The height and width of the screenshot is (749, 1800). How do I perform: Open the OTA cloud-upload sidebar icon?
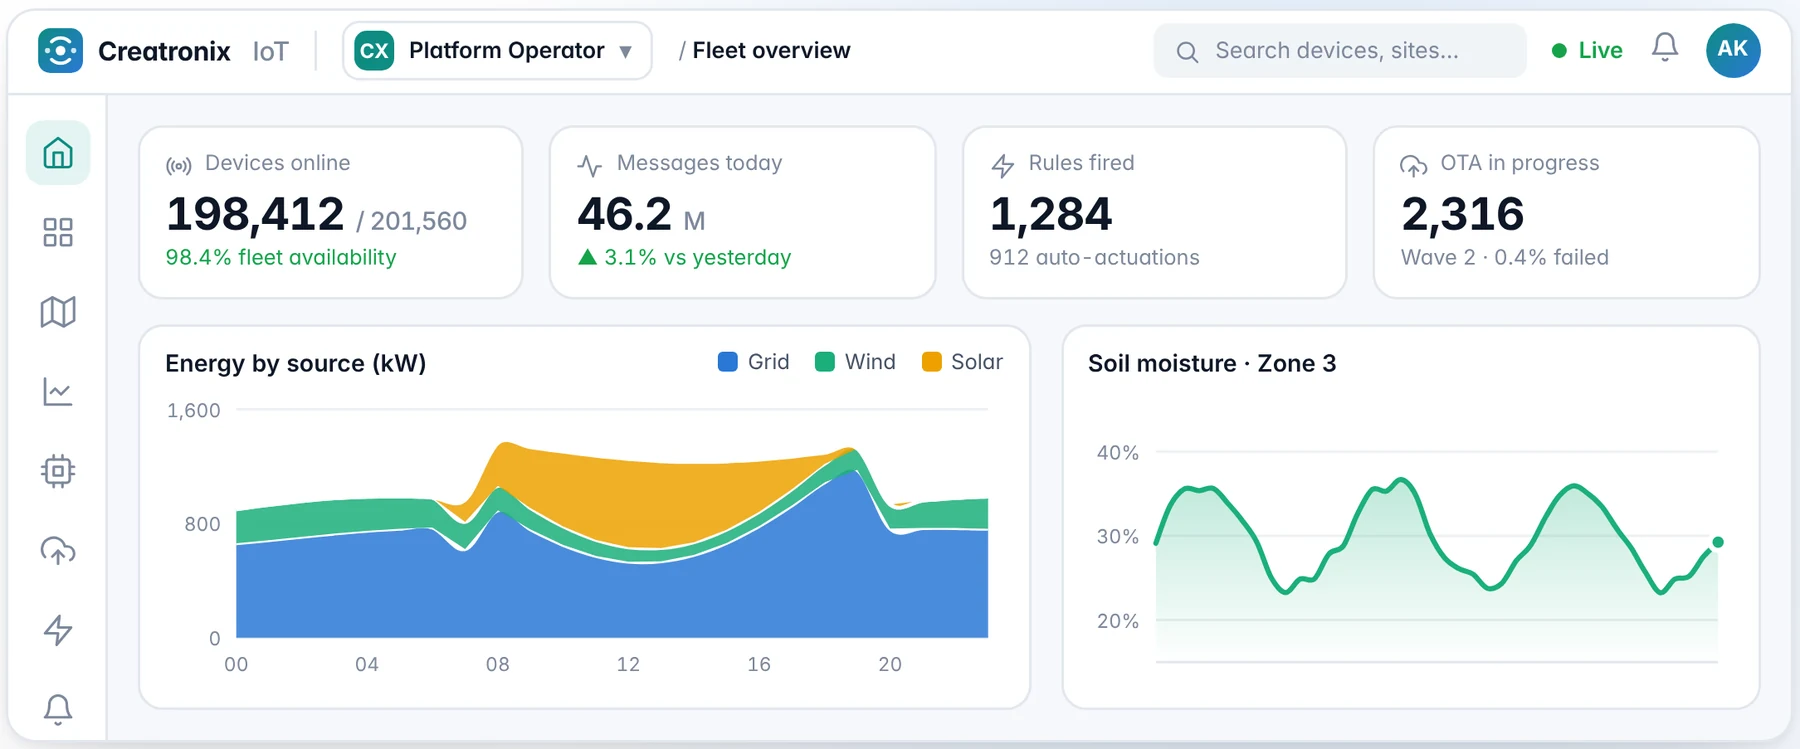coord(58,550)
